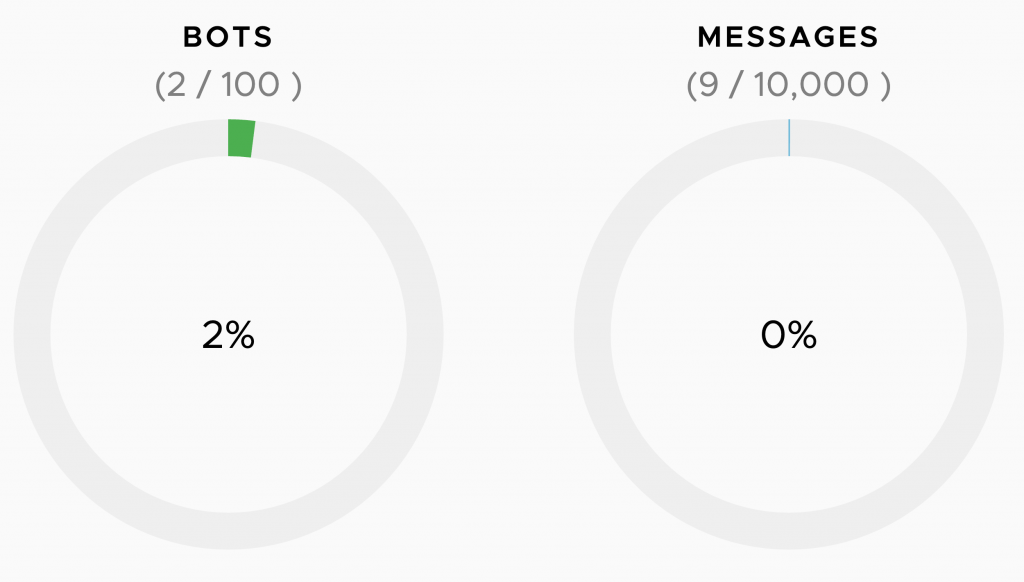Click the green progress segment on the Bots ring
This screenshot has width=1024, height=582.
pyautogui.click(x=241, y=138)
